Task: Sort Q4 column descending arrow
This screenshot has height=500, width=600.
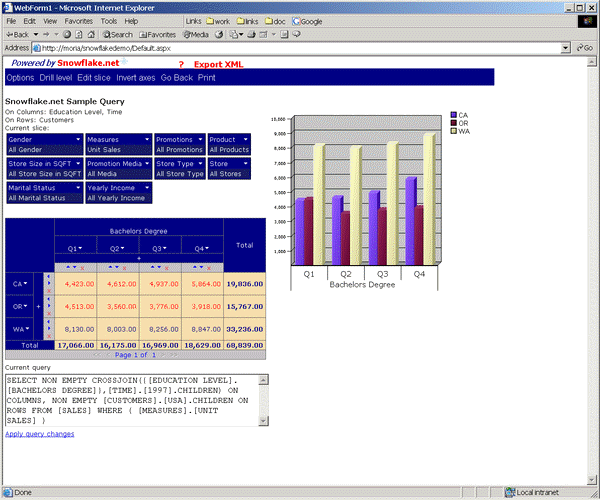Action: (201, 267)
